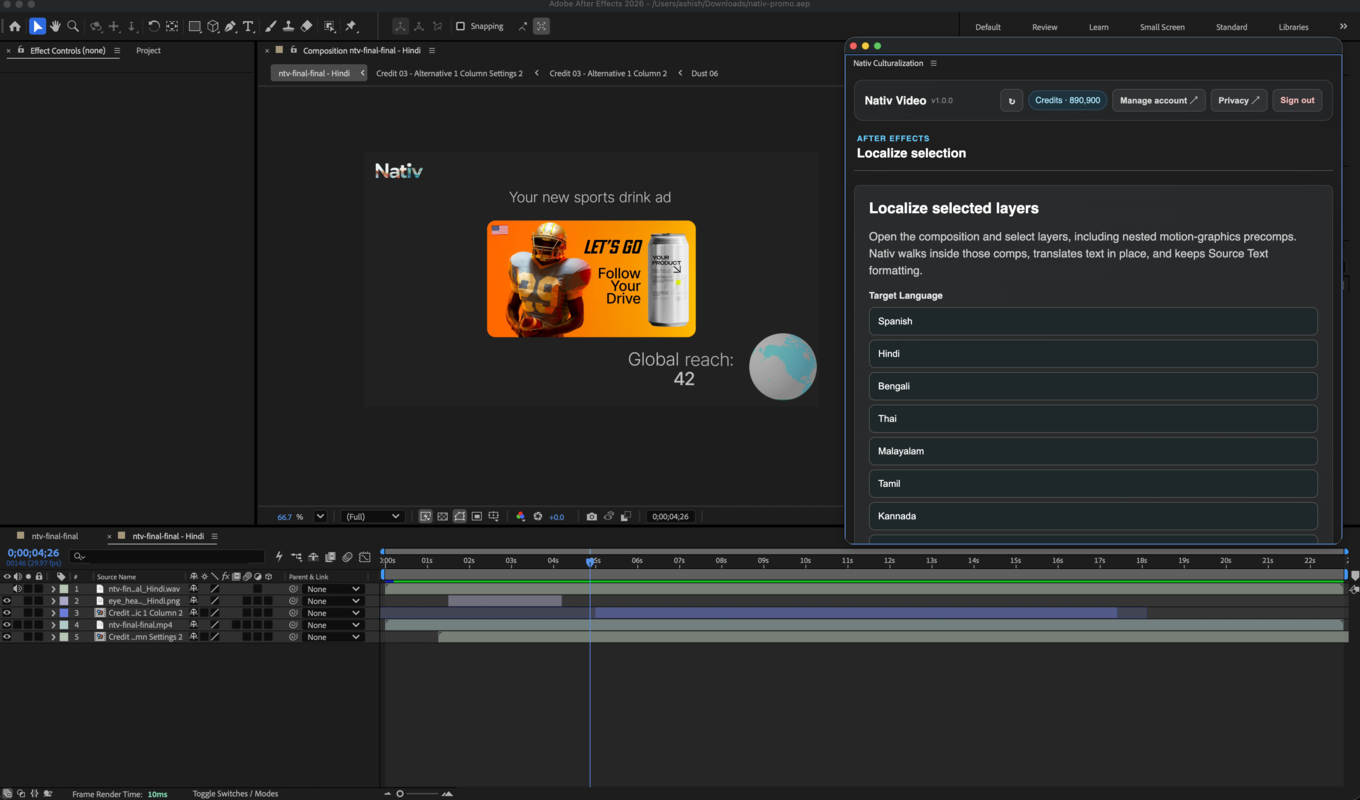Open parent dropdown for layer 5
Screen dimensions: 1360x800
333,637
